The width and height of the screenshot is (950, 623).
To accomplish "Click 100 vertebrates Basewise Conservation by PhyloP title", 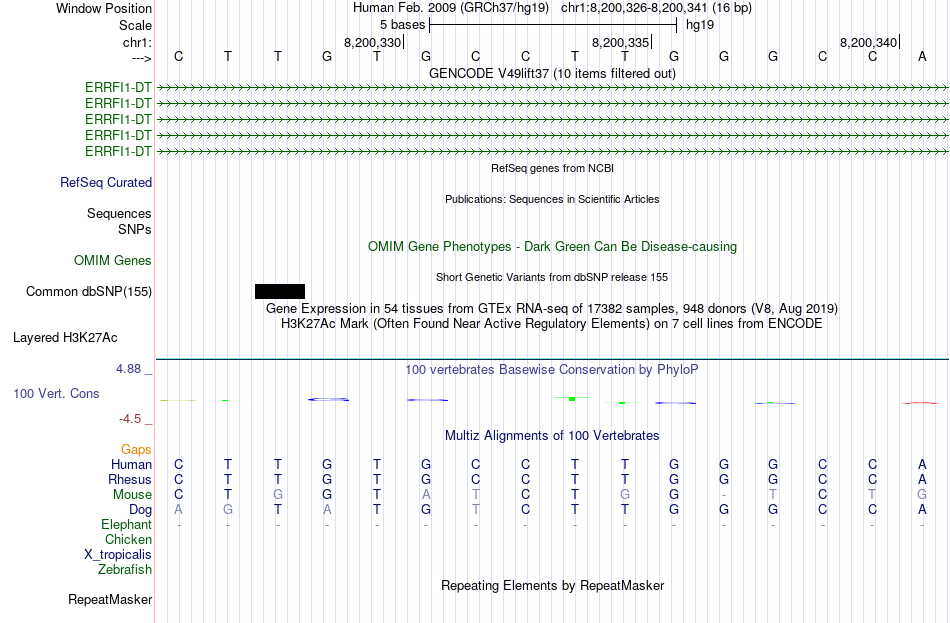I will [x=552, y=370].
